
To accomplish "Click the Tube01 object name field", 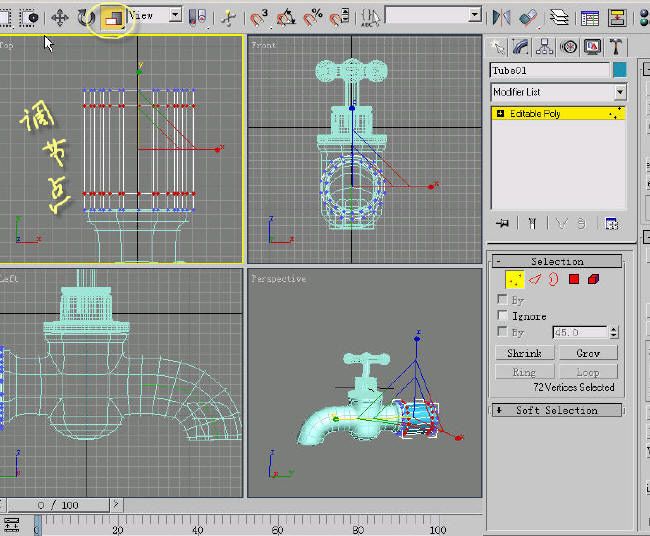I will click(550, 70).
